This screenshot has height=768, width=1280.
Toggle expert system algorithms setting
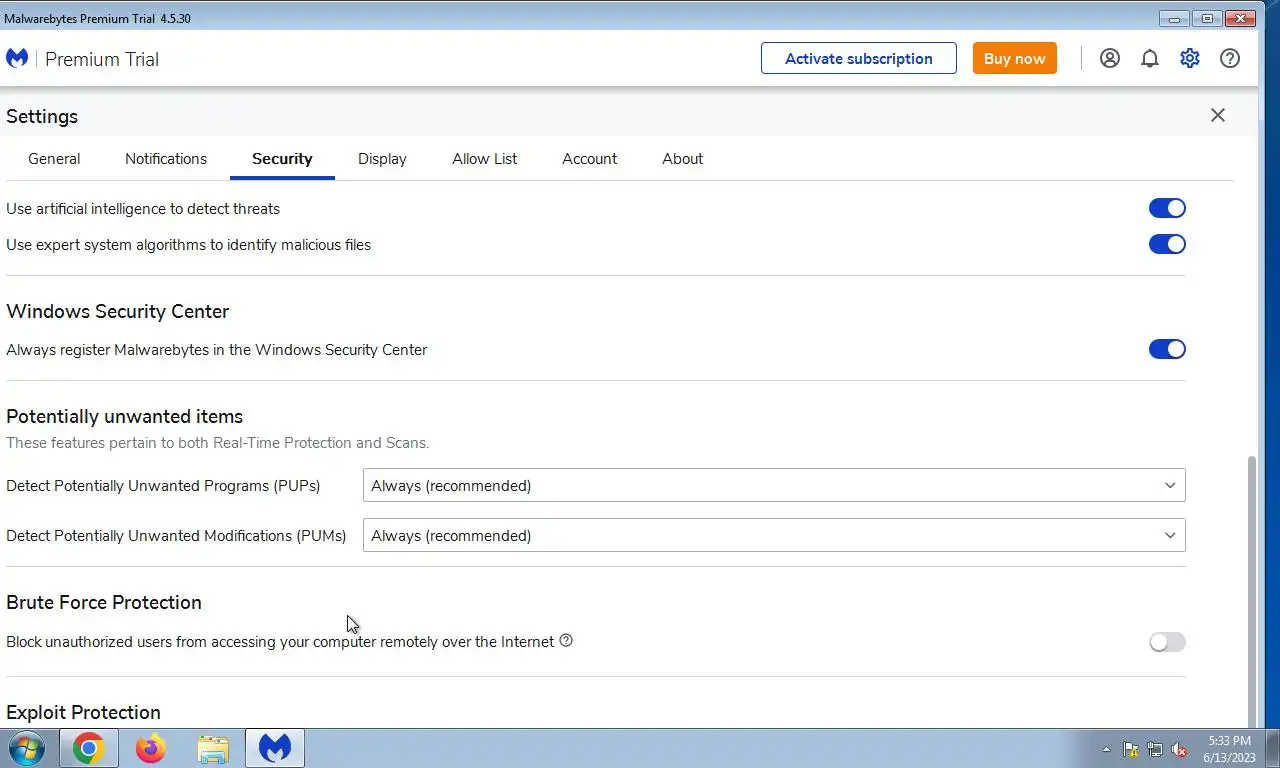(x=1167, y=244)
